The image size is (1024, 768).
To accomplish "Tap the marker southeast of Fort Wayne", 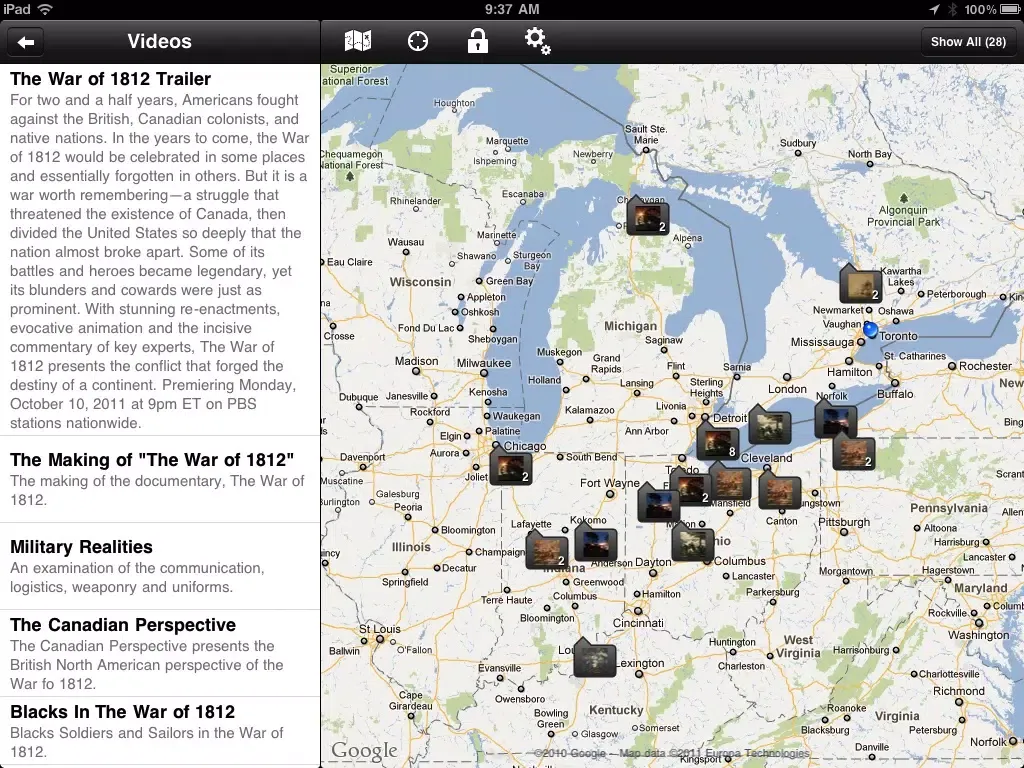I will click(x=658, y=504).
